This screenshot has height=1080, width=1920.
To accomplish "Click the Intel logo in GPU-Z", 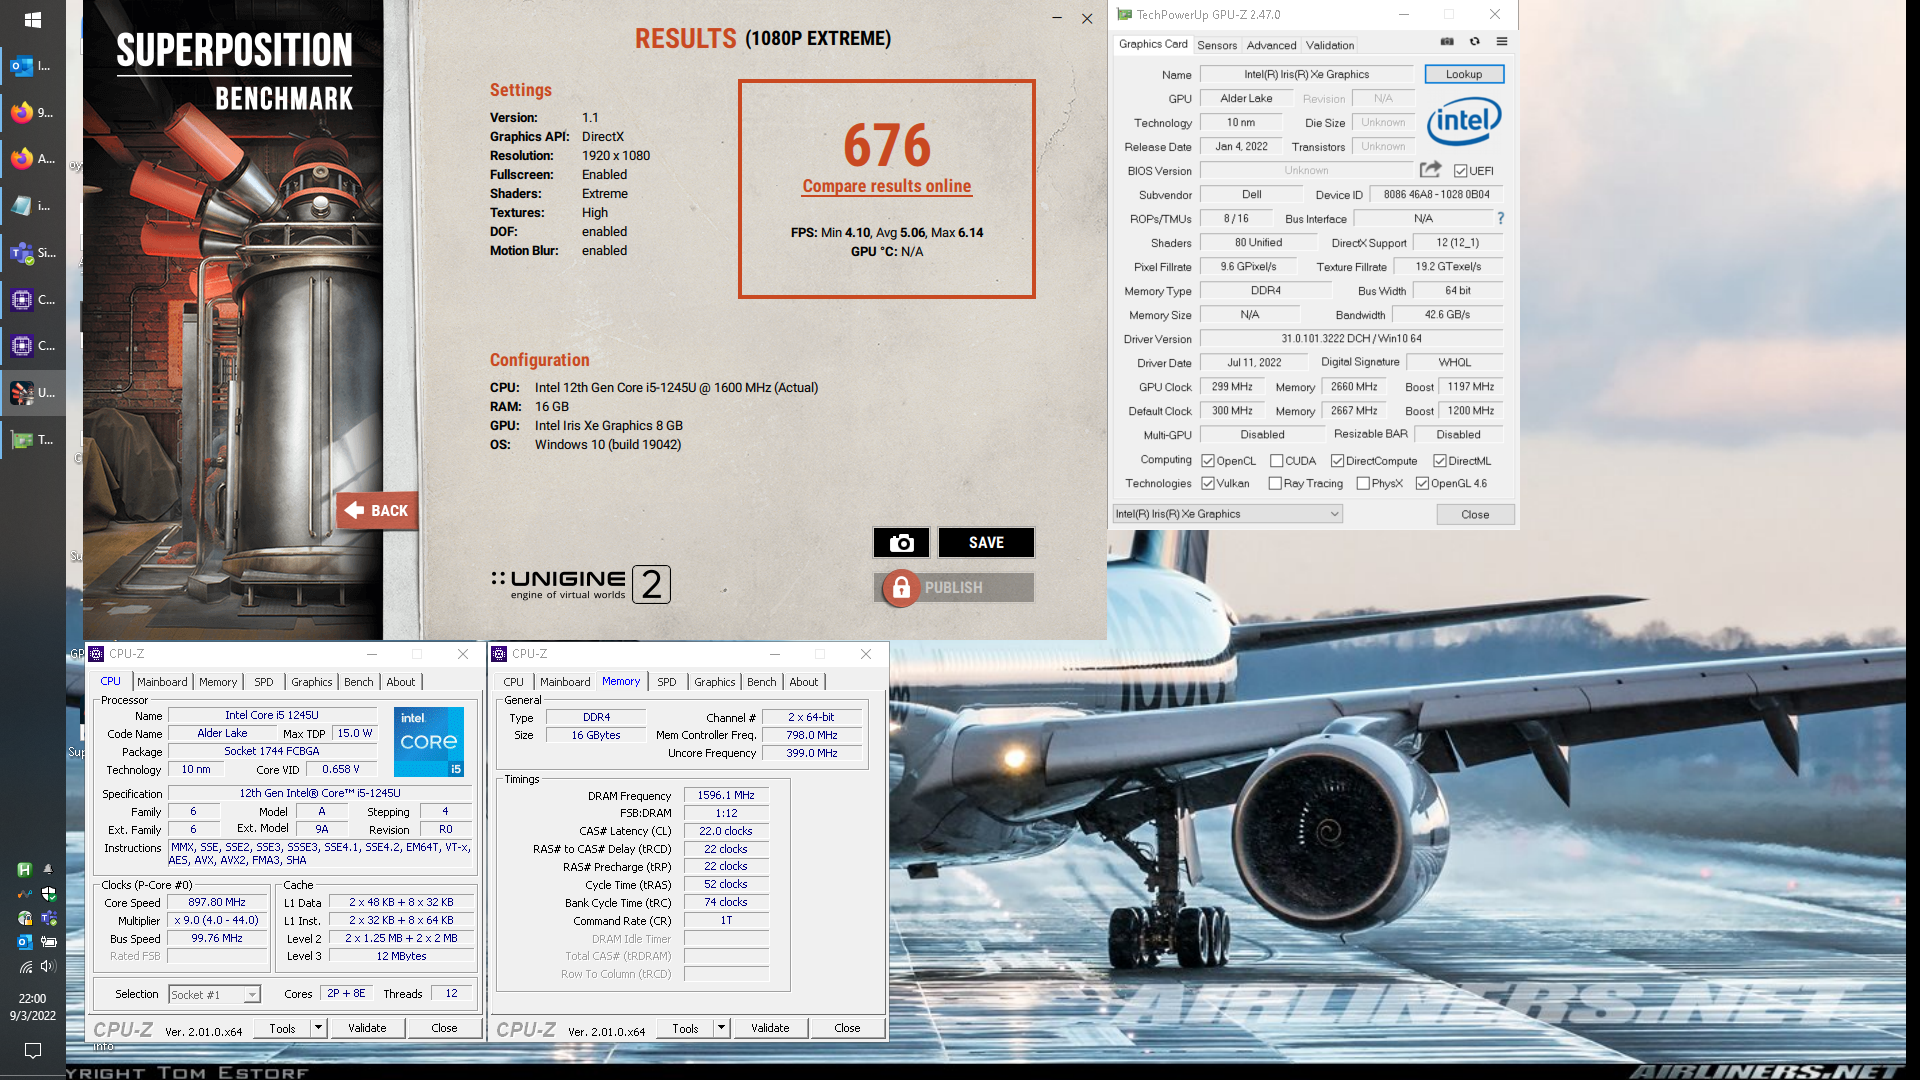I will 1464,122.
